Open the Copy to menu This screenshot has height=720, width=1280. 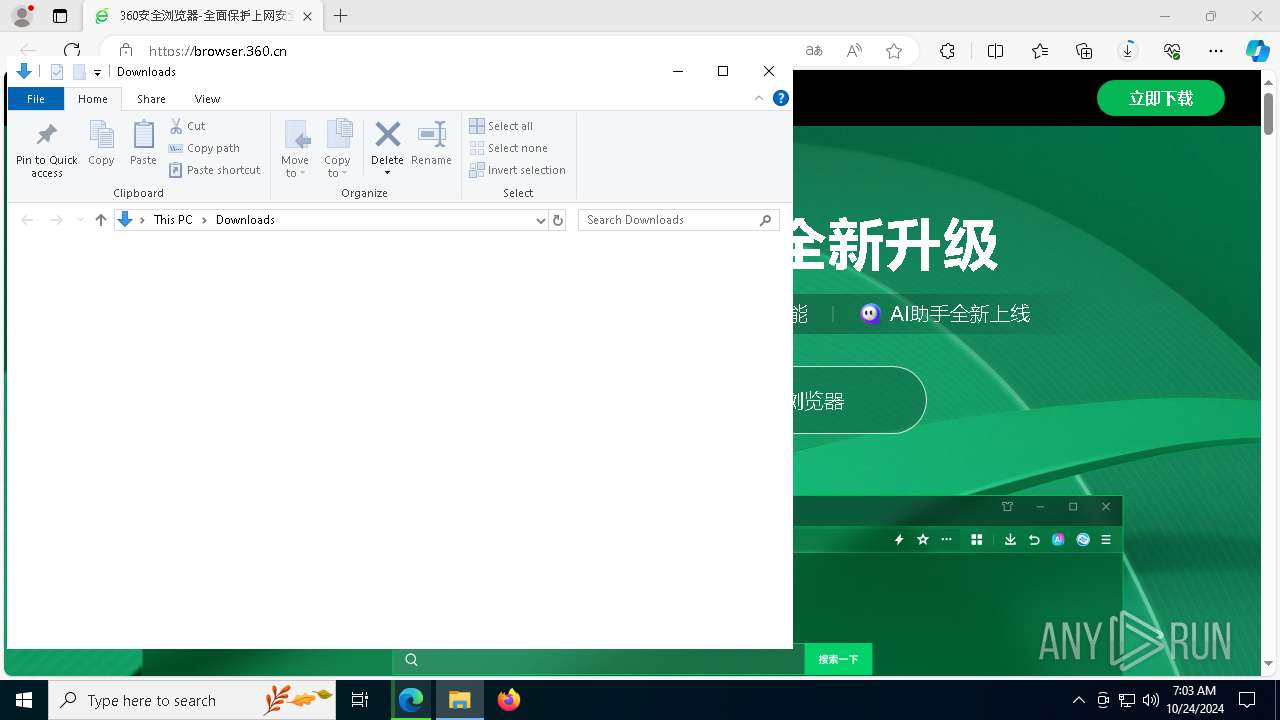point(338,148)
